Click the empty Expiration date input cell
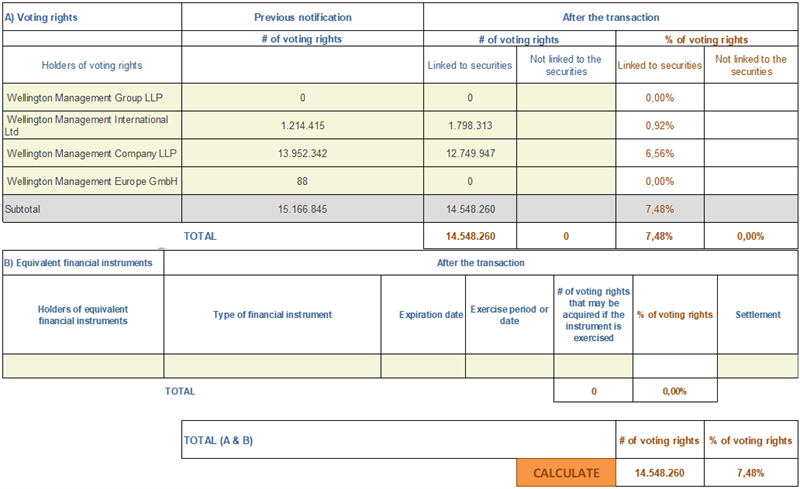This screenshot has height=489, width=800. [423, 366]
